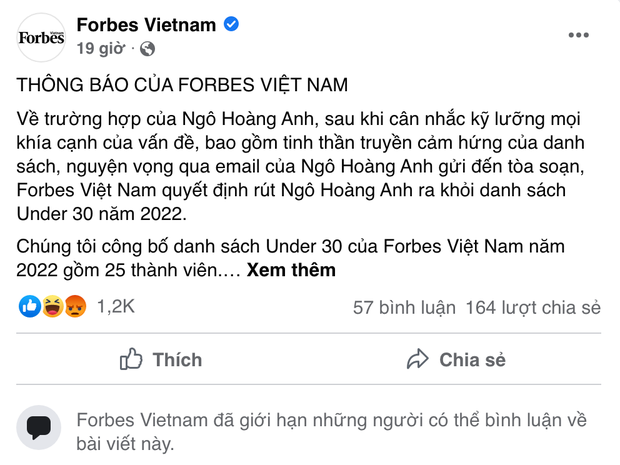The image size is (620, 465).
Task: Click the blue Like reaction emoji
Action: (29, 307)
